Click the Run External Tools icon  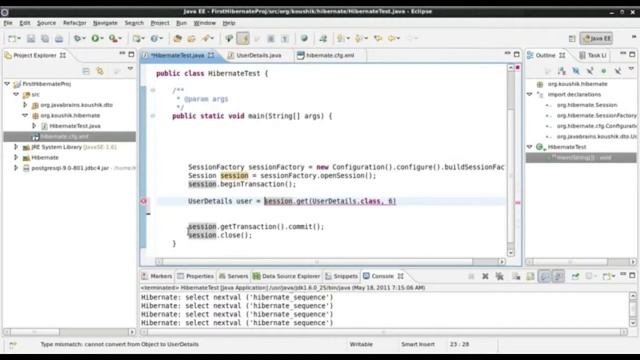[113, 38]
